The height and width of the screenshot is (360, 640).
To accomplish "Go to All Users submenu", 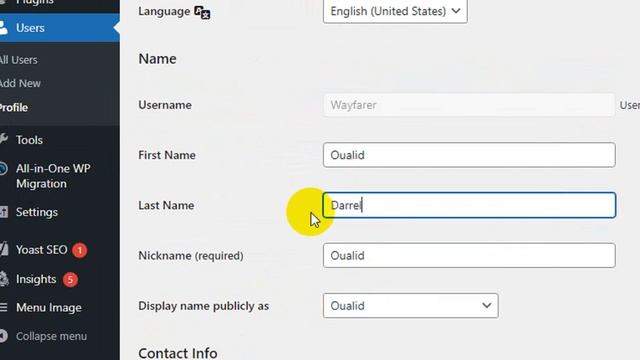I will pyautogui.click(x=19, y=60).
